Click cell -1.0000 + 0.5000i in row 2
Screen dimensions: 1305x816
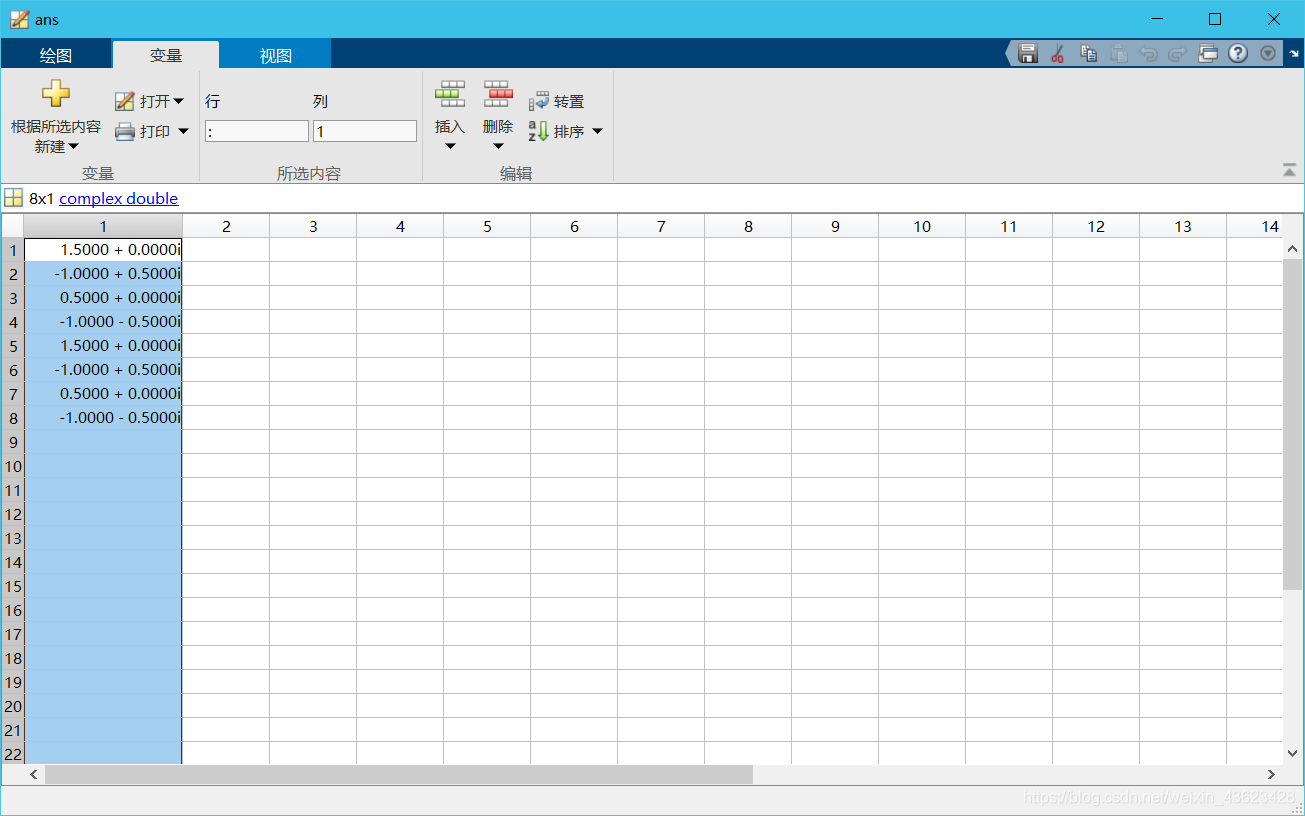(103, 274)
